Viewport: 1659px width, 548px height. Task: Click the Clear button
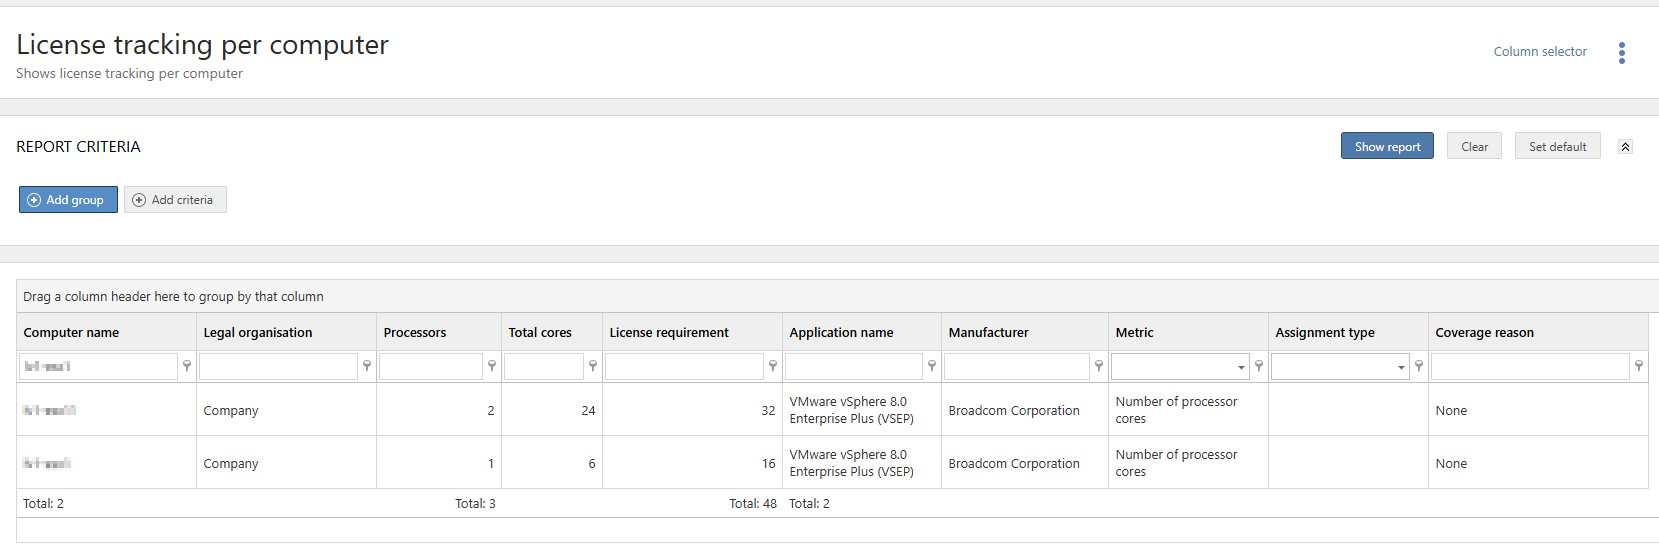click(1474, 146)
